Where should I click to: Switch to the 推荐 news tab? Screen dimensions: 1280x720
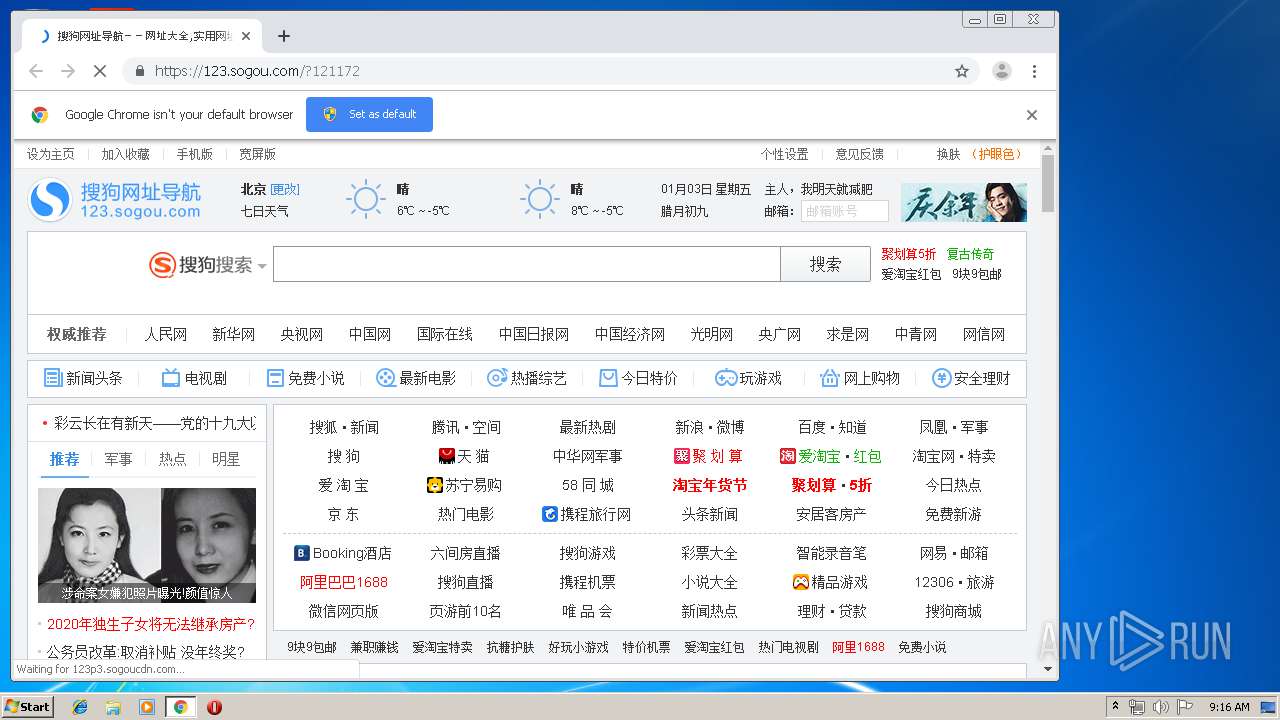[x=64, y=459]
